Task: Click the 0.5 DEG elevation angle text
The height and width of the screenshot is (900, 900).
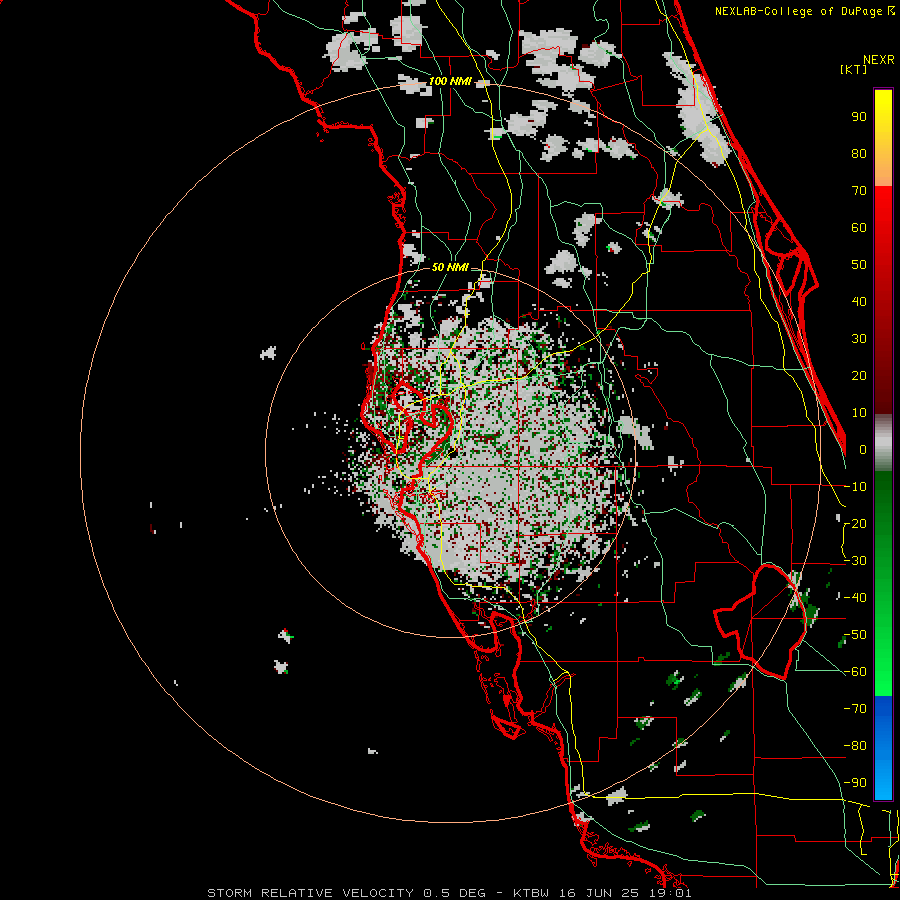Action: 455,893
